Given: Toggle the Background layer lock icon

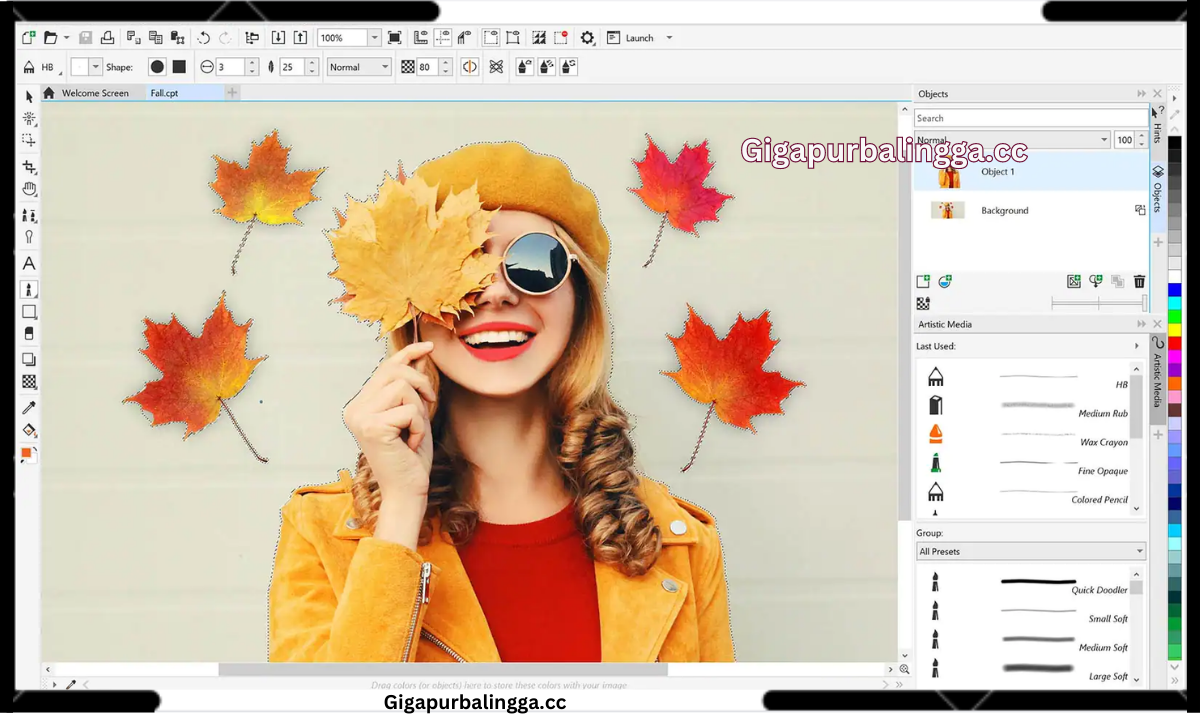Looking at the screenshot, I should pos(1139,210).
